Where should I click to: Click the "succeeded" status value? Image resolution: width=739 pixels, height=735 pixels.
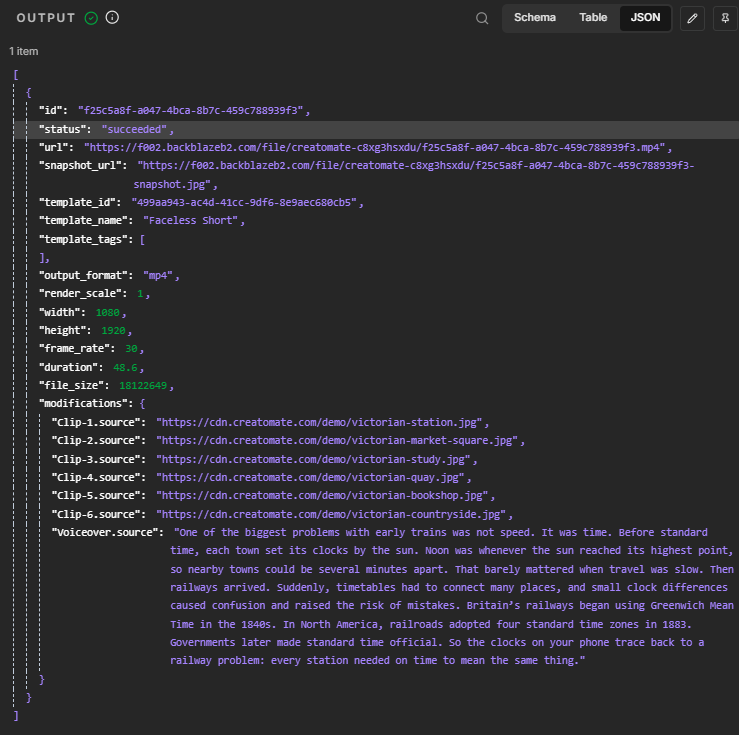pos(134,129)
